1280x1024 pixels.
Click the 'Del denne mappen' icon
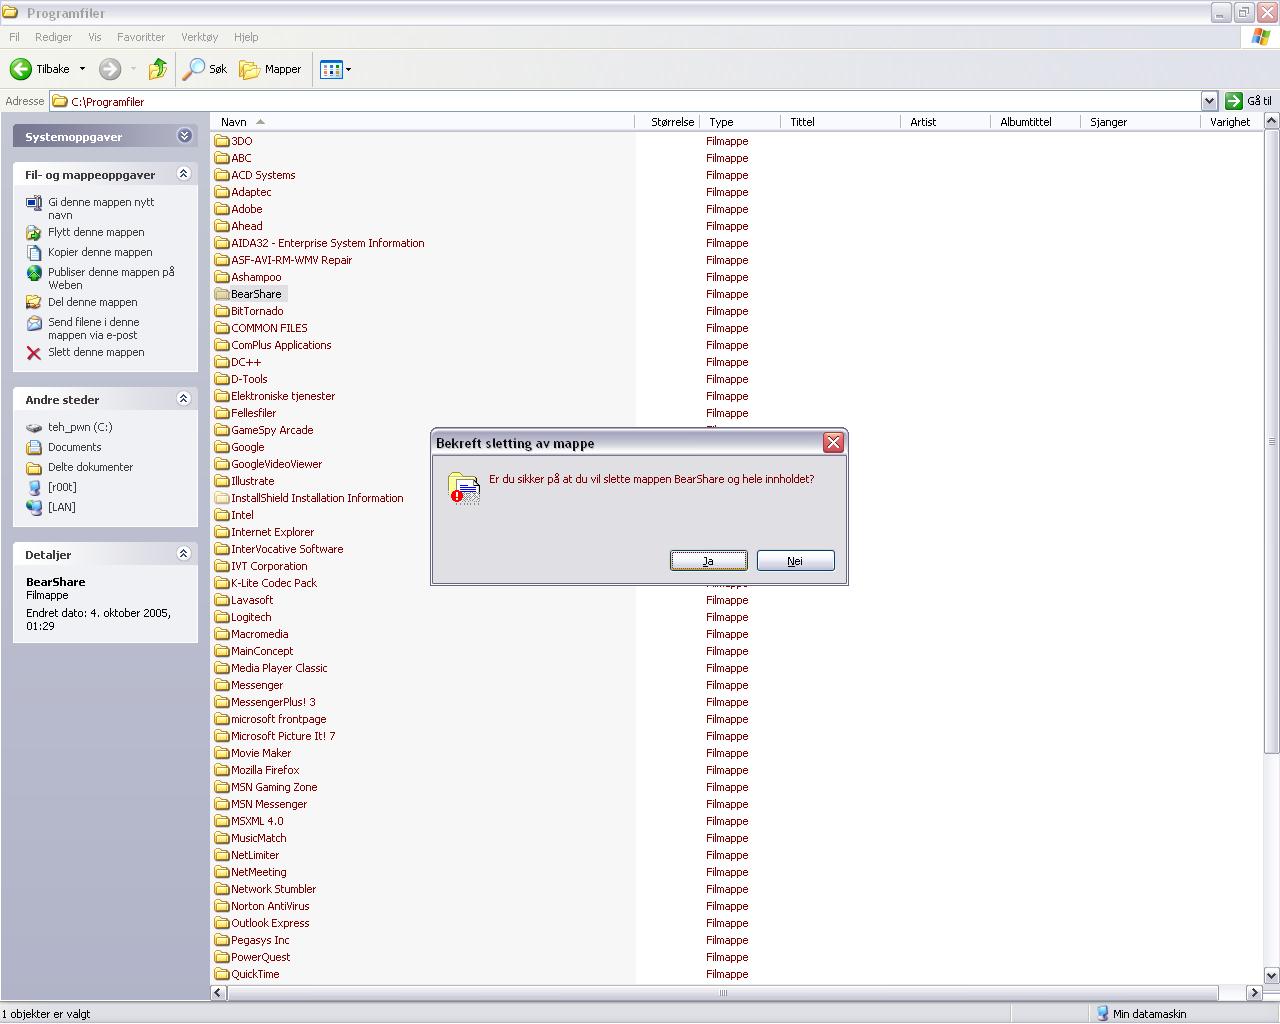point(34,302)
